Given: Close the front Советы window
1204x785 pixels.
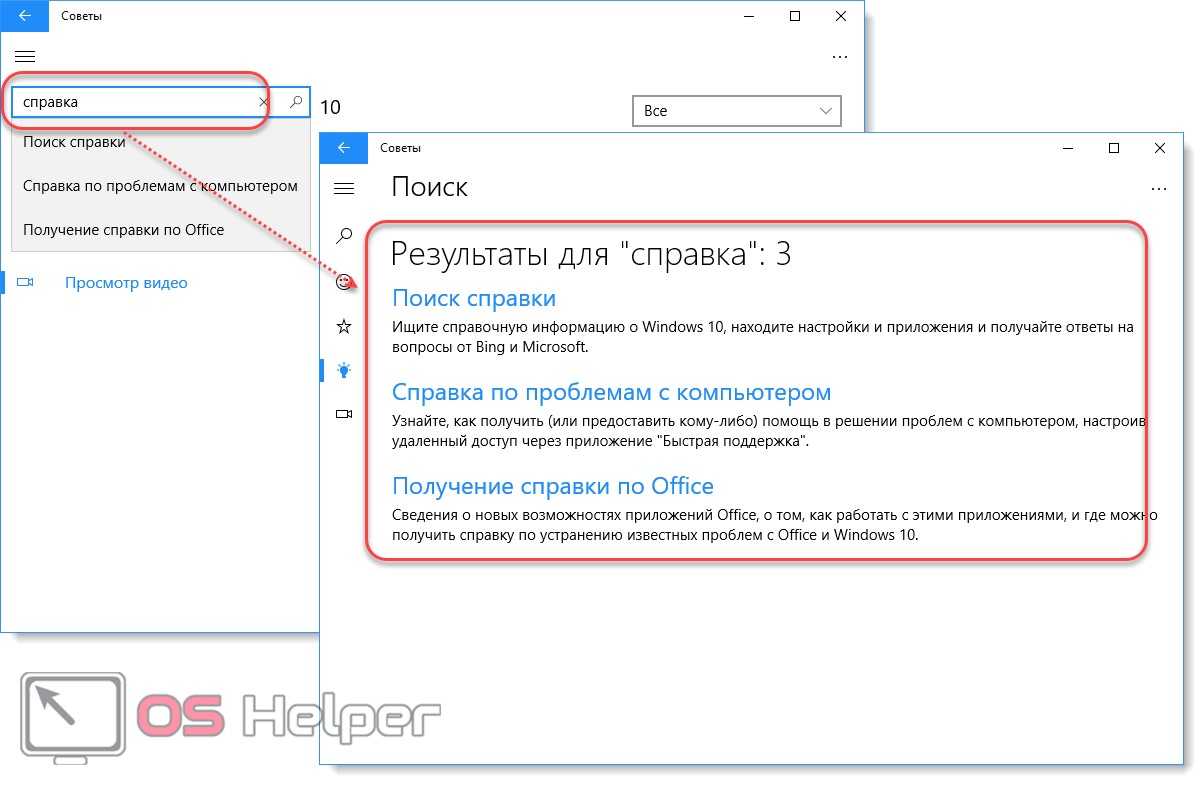Looking at the screenshot, I should click(1159, 148).
